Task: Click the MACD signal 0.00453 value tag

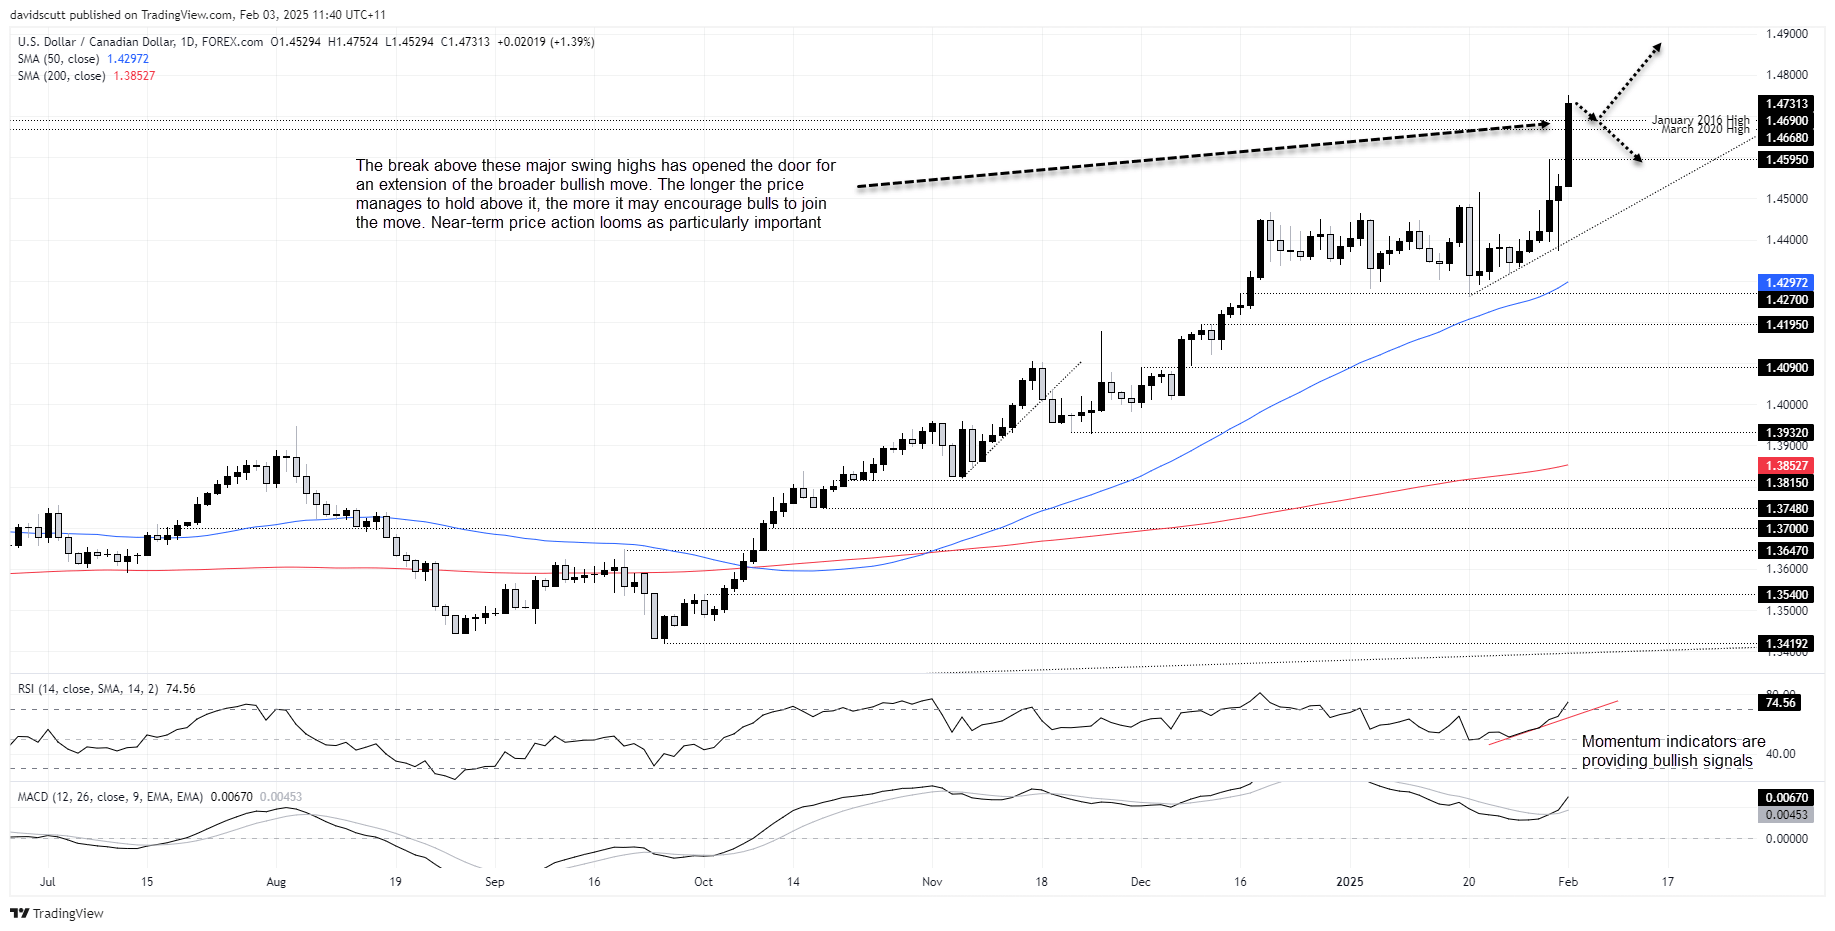Action: (x=1785, y=815)
